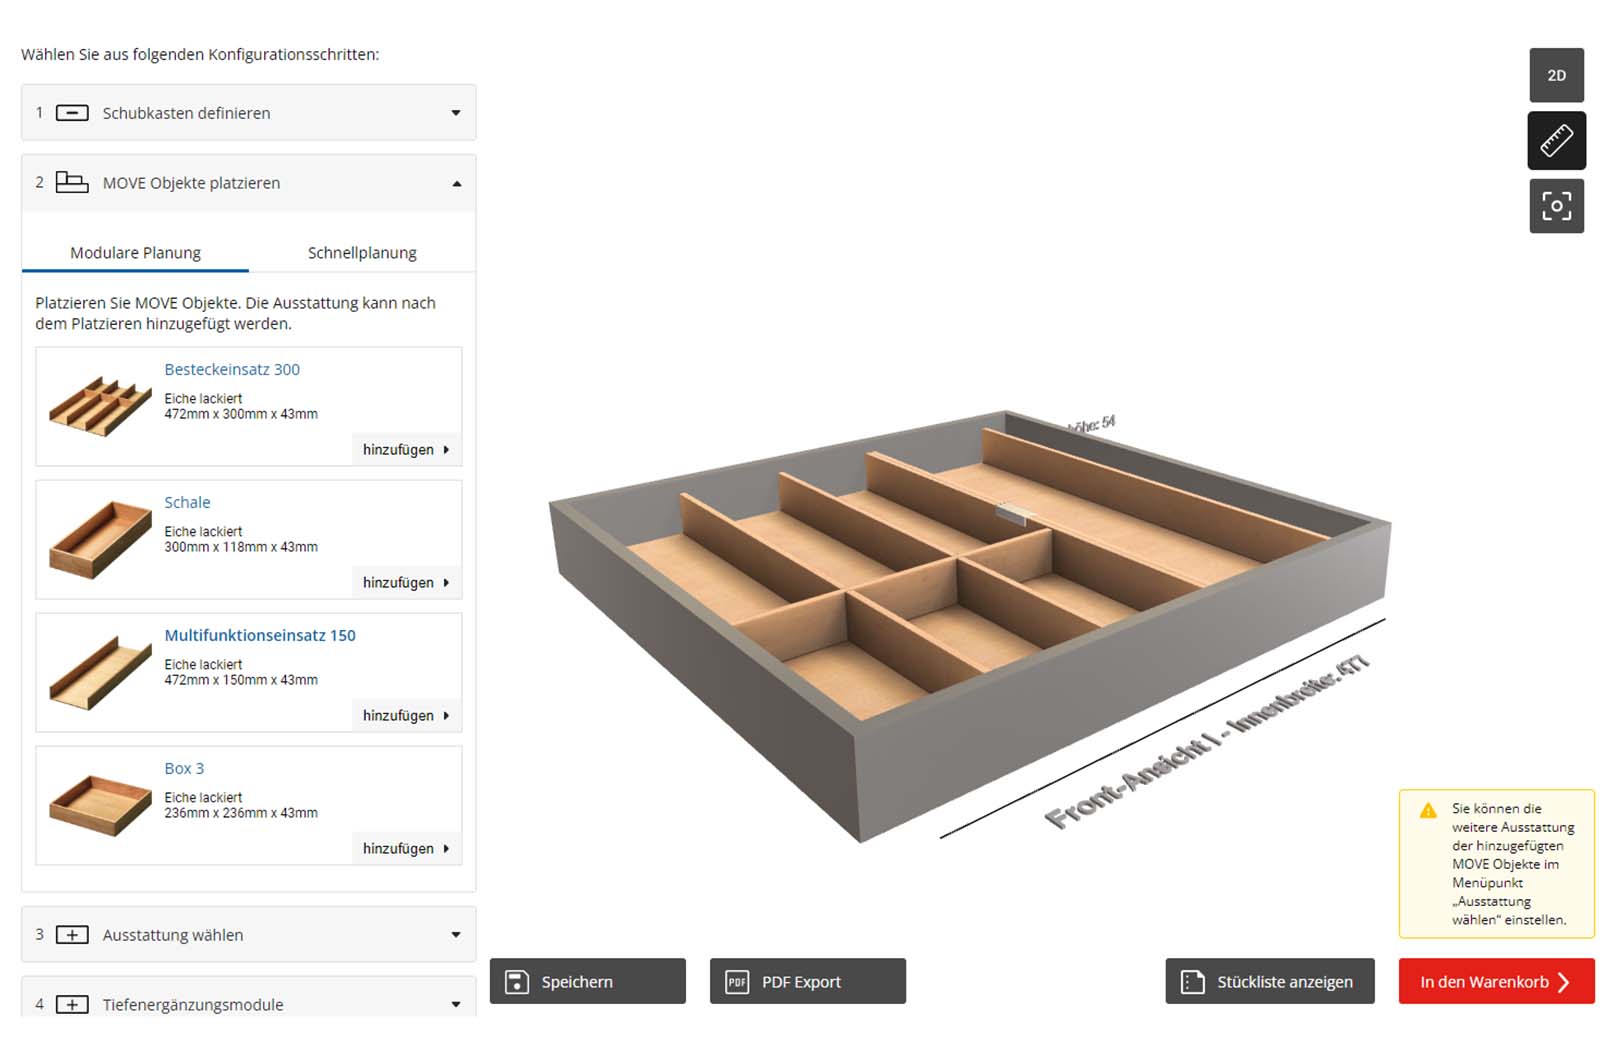Expand the Schubkasten definieren step
This screenshot has width=1600, height=1040.
point(458,113)
